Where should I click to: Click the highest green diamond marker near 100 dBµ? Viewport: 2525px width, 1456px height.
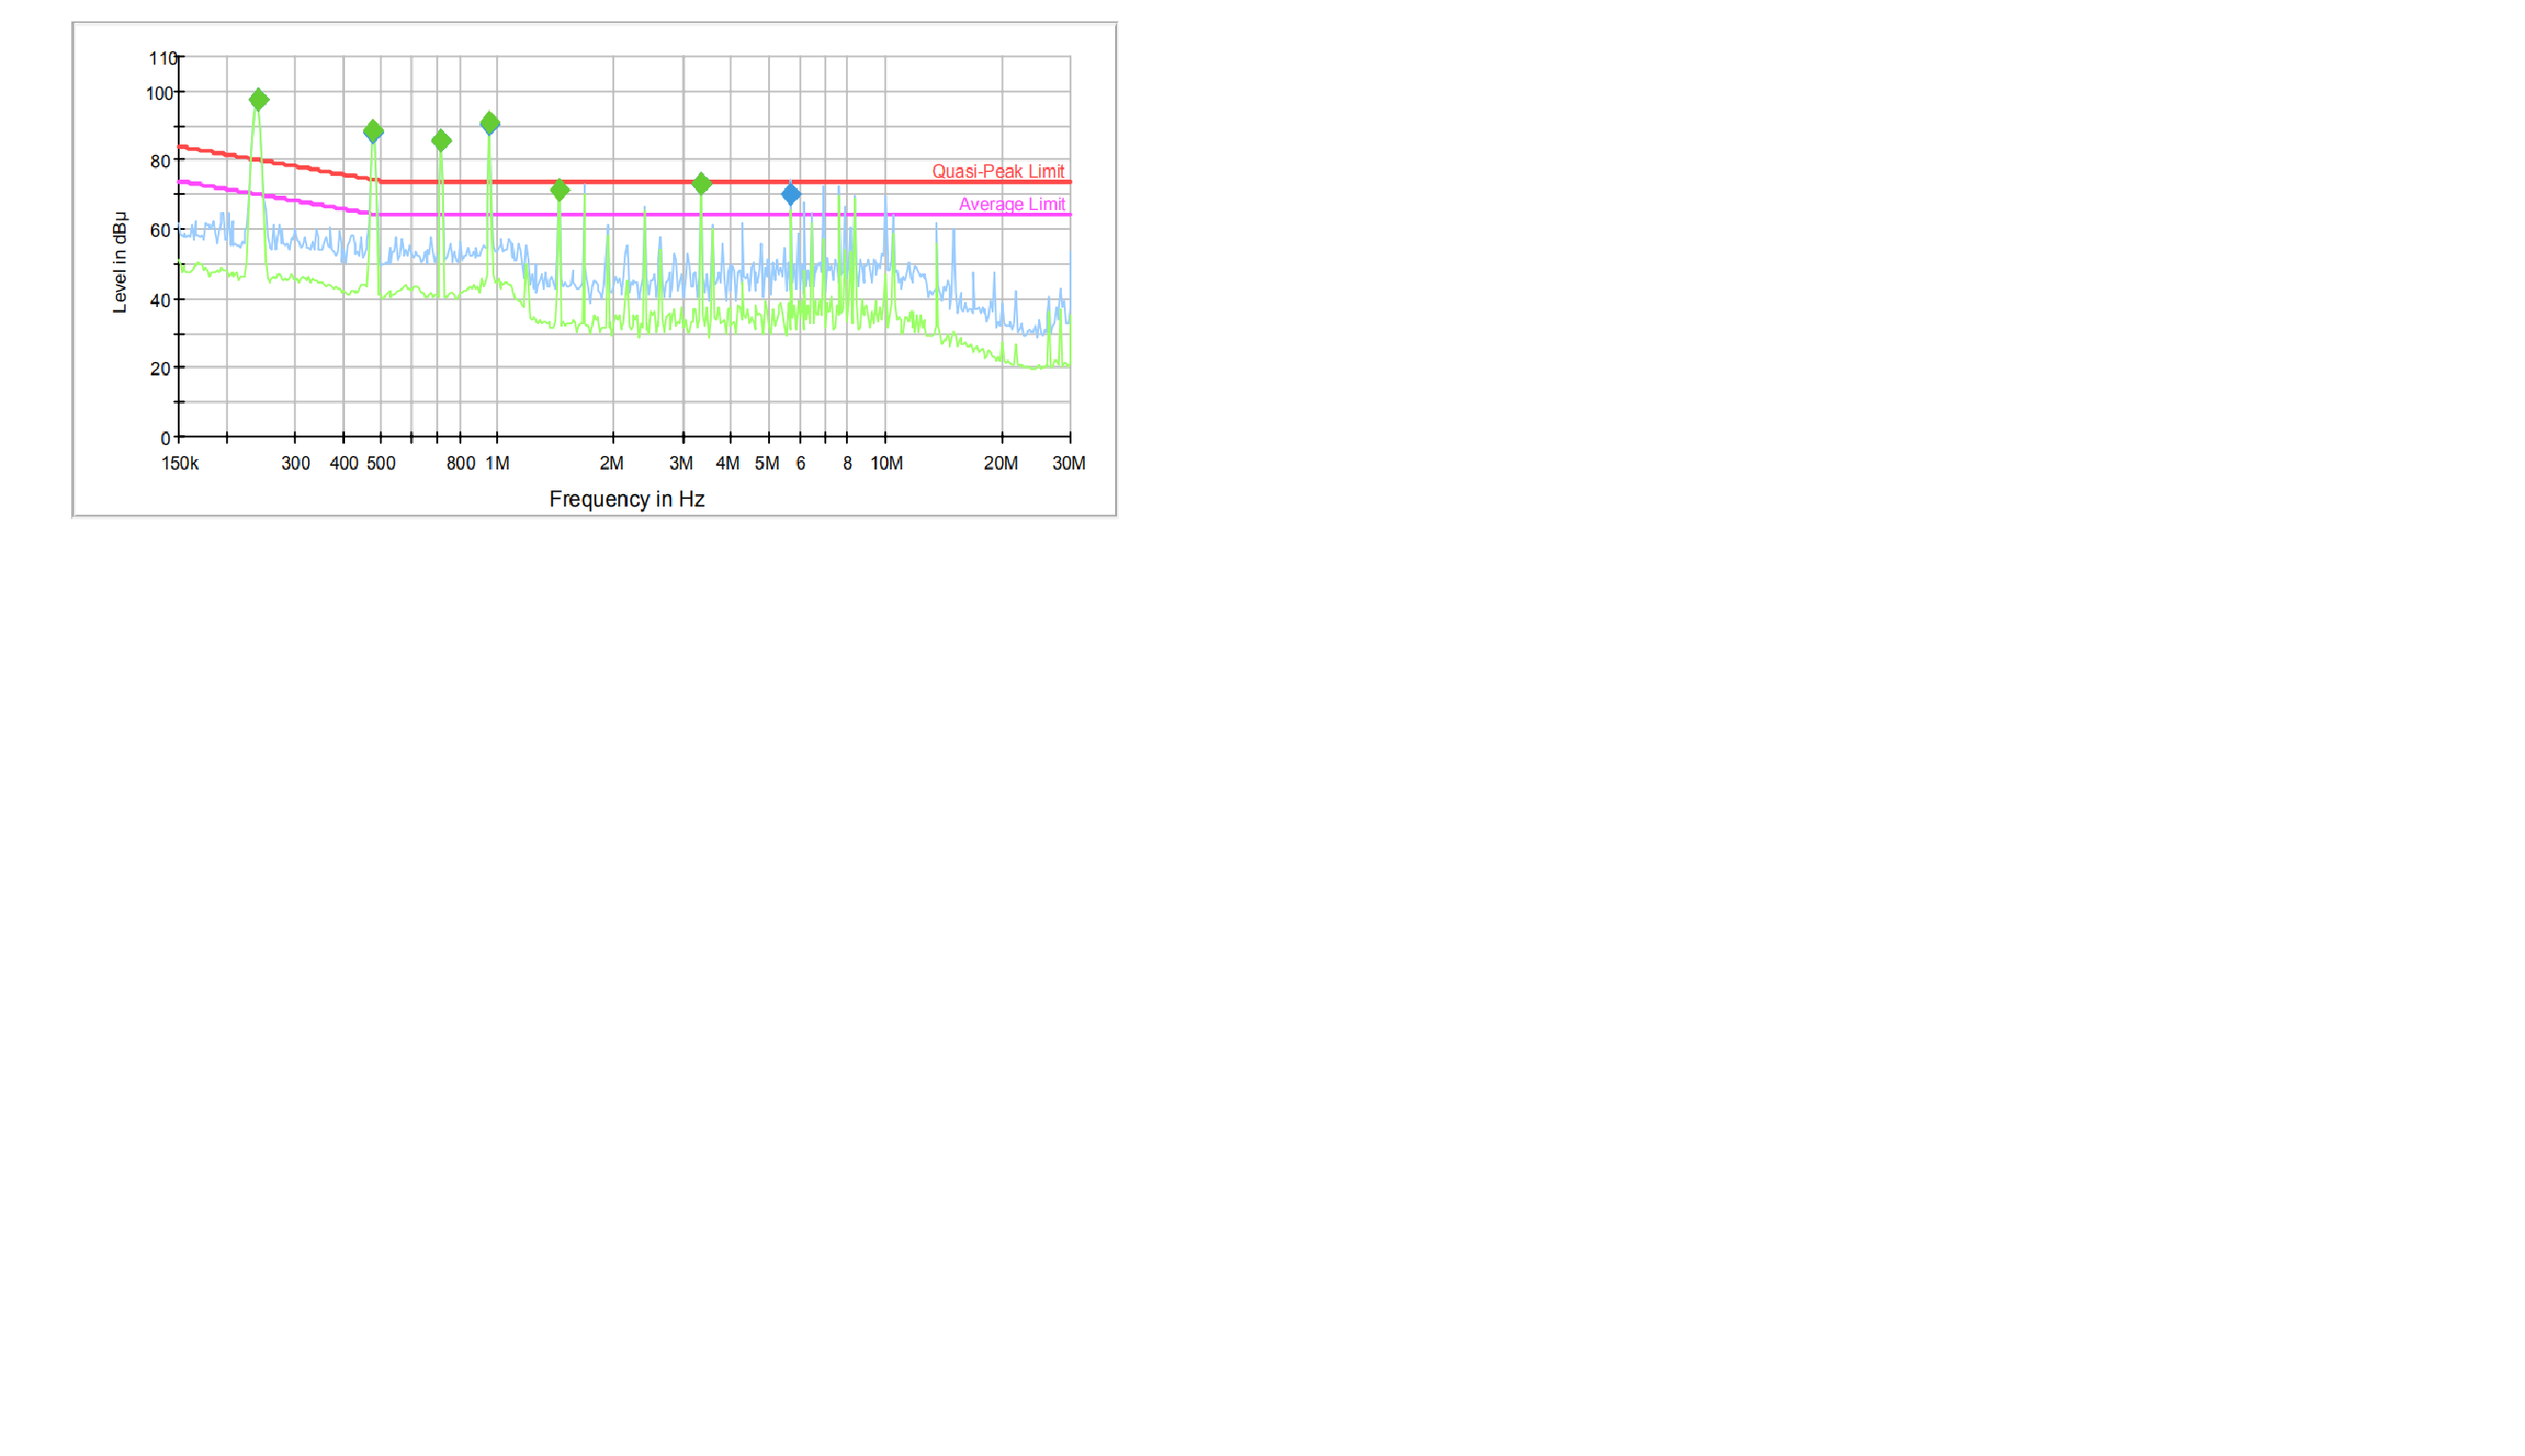pyautogui.click(x=258, y=100)
